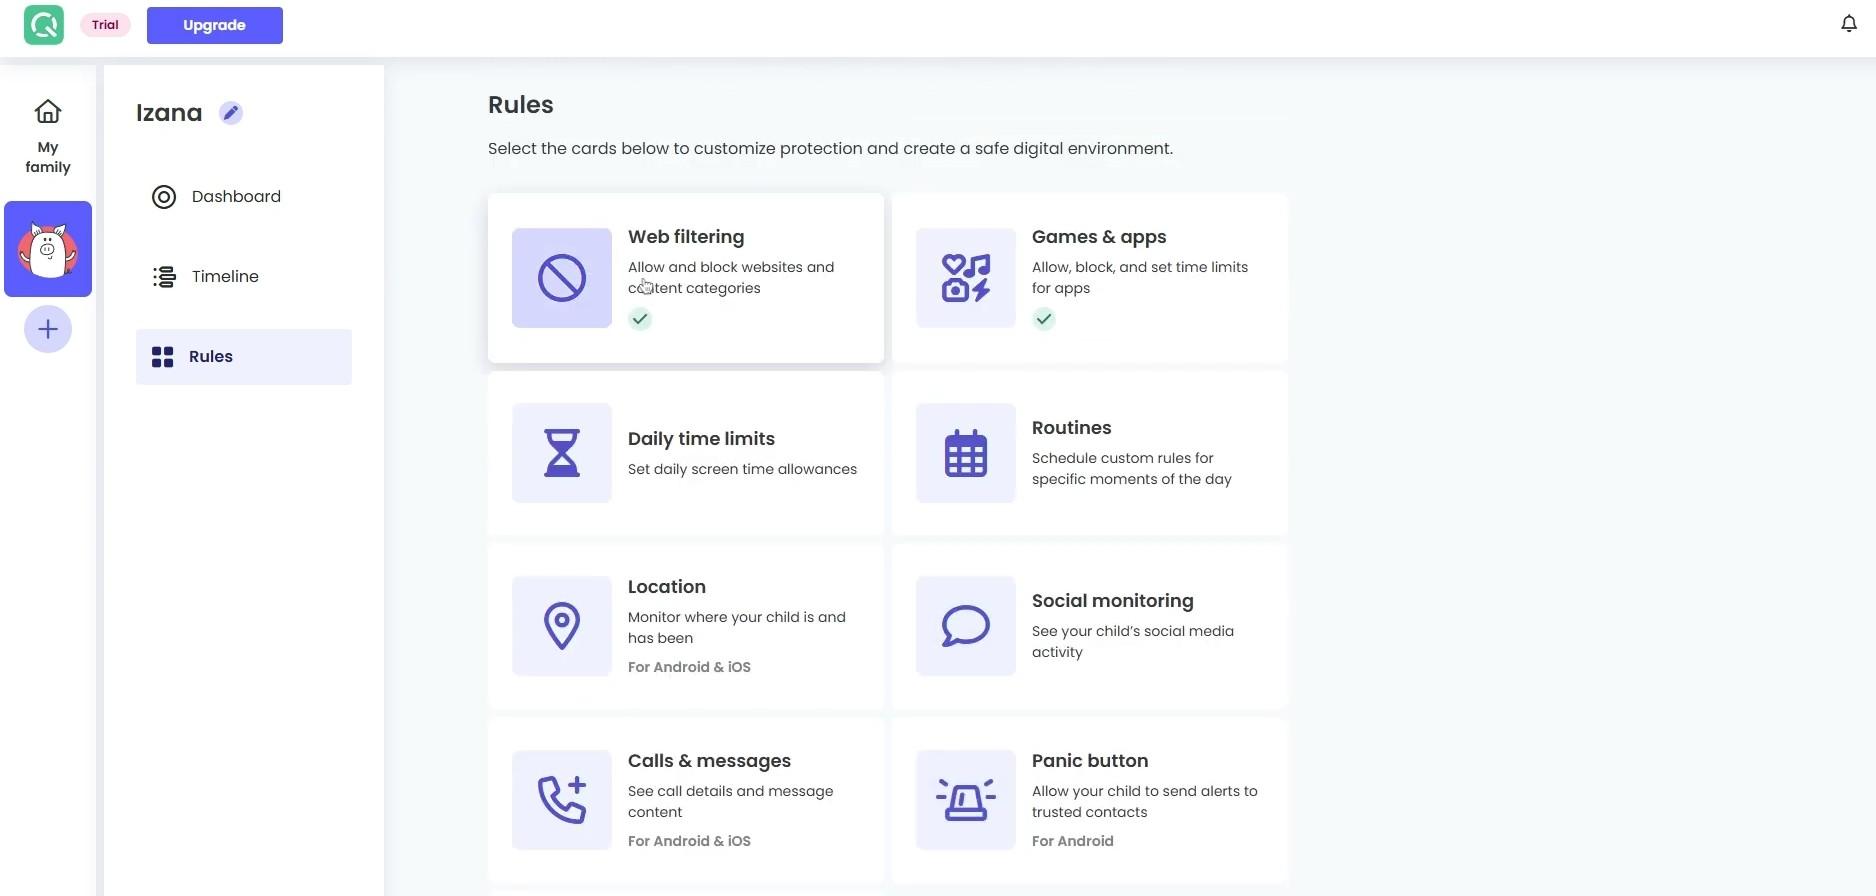Open Calls & messages card title

(x=709, y=761)
